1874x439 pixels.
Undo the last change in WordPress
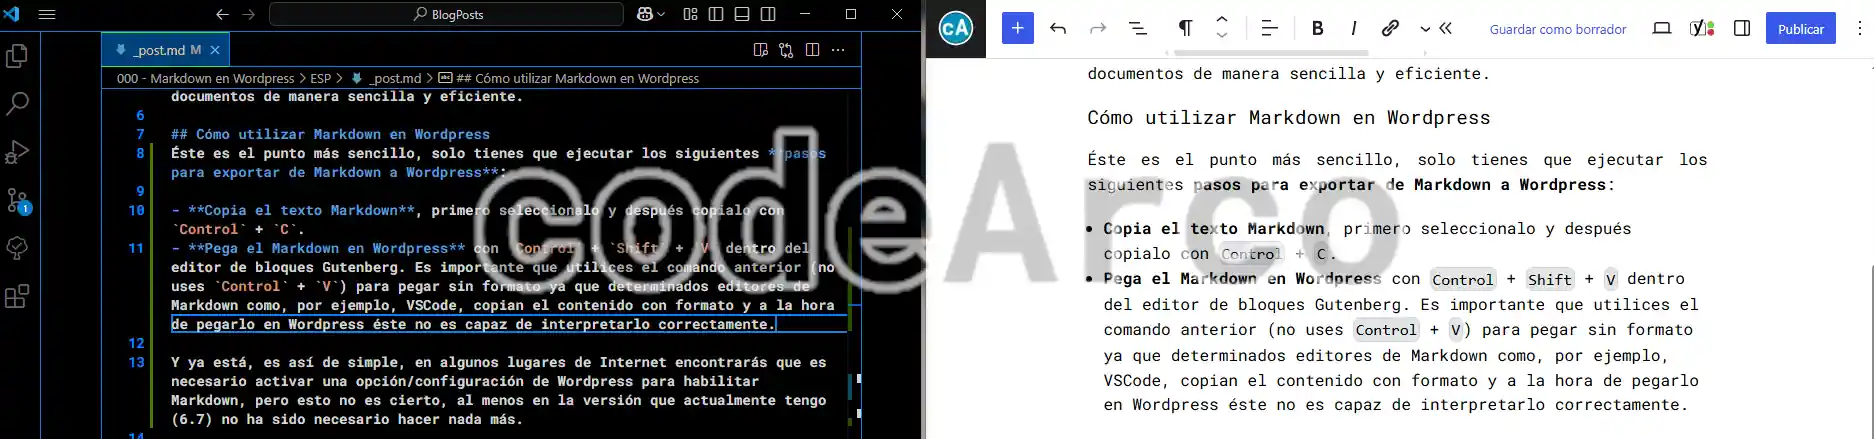point(1058,28)
